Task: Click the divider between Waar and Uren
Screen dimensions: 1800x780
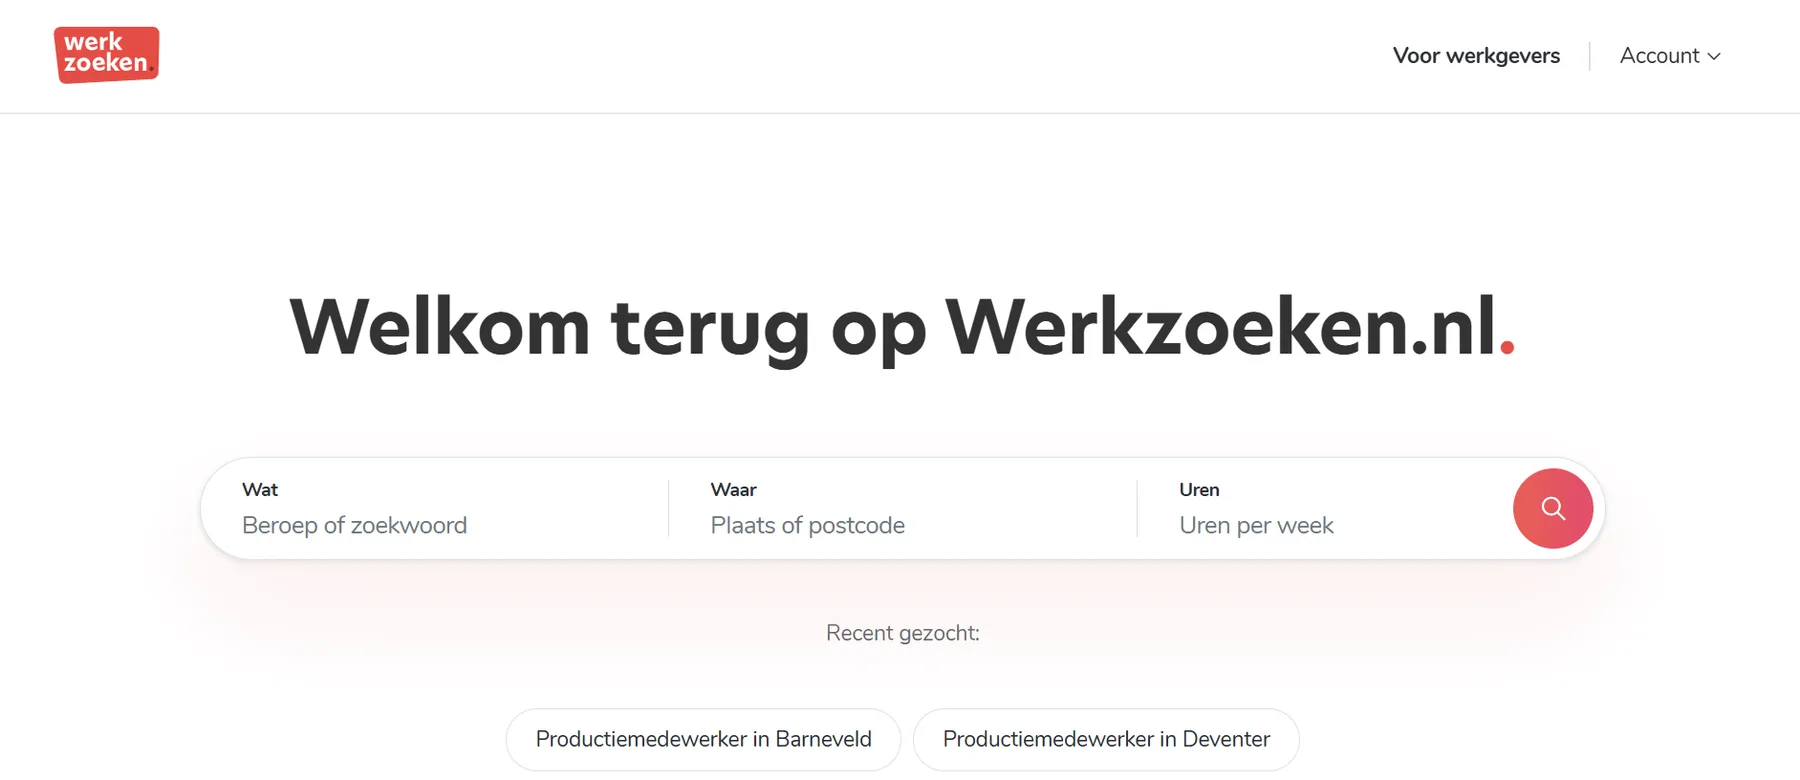Action: 1137,508
